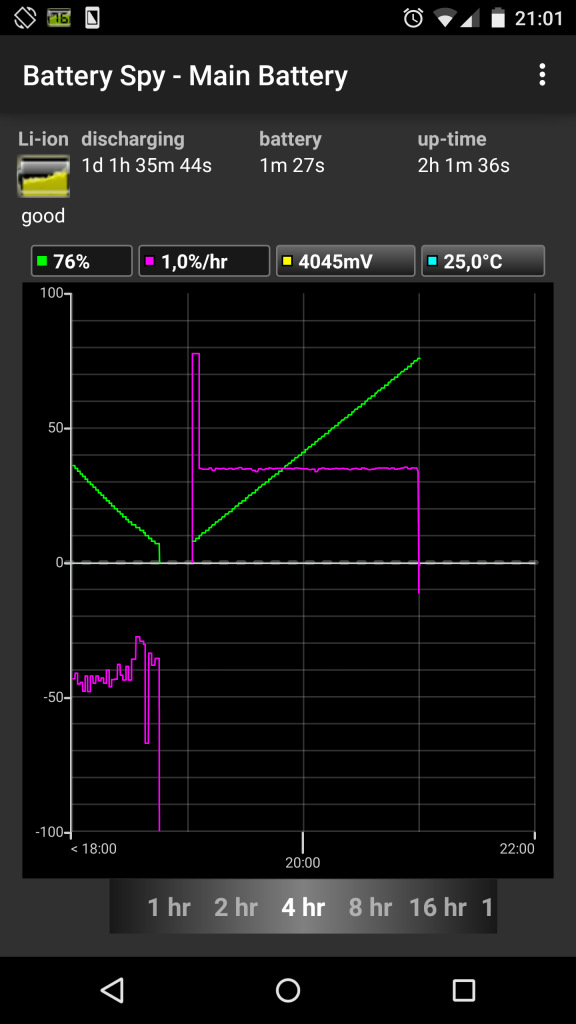
Task: Open the three-dot overflow menu
Action: click(x=542, y=75)
